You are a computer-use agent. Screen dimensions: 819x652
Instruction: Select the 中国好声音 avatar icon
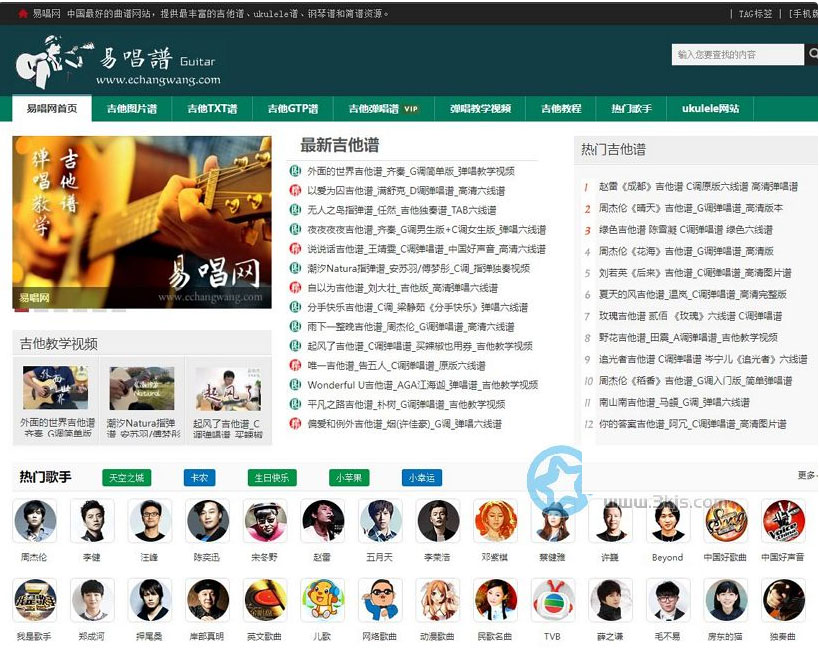click(x=783, y=521)
